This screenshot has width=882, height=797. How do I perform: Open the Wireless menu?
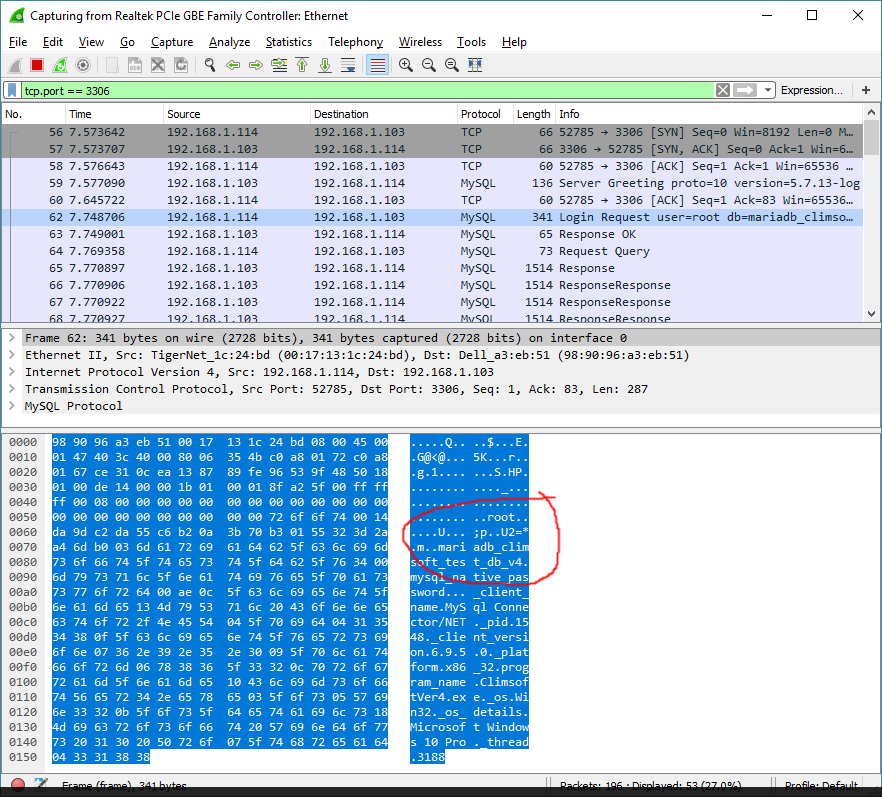point(420,42)
